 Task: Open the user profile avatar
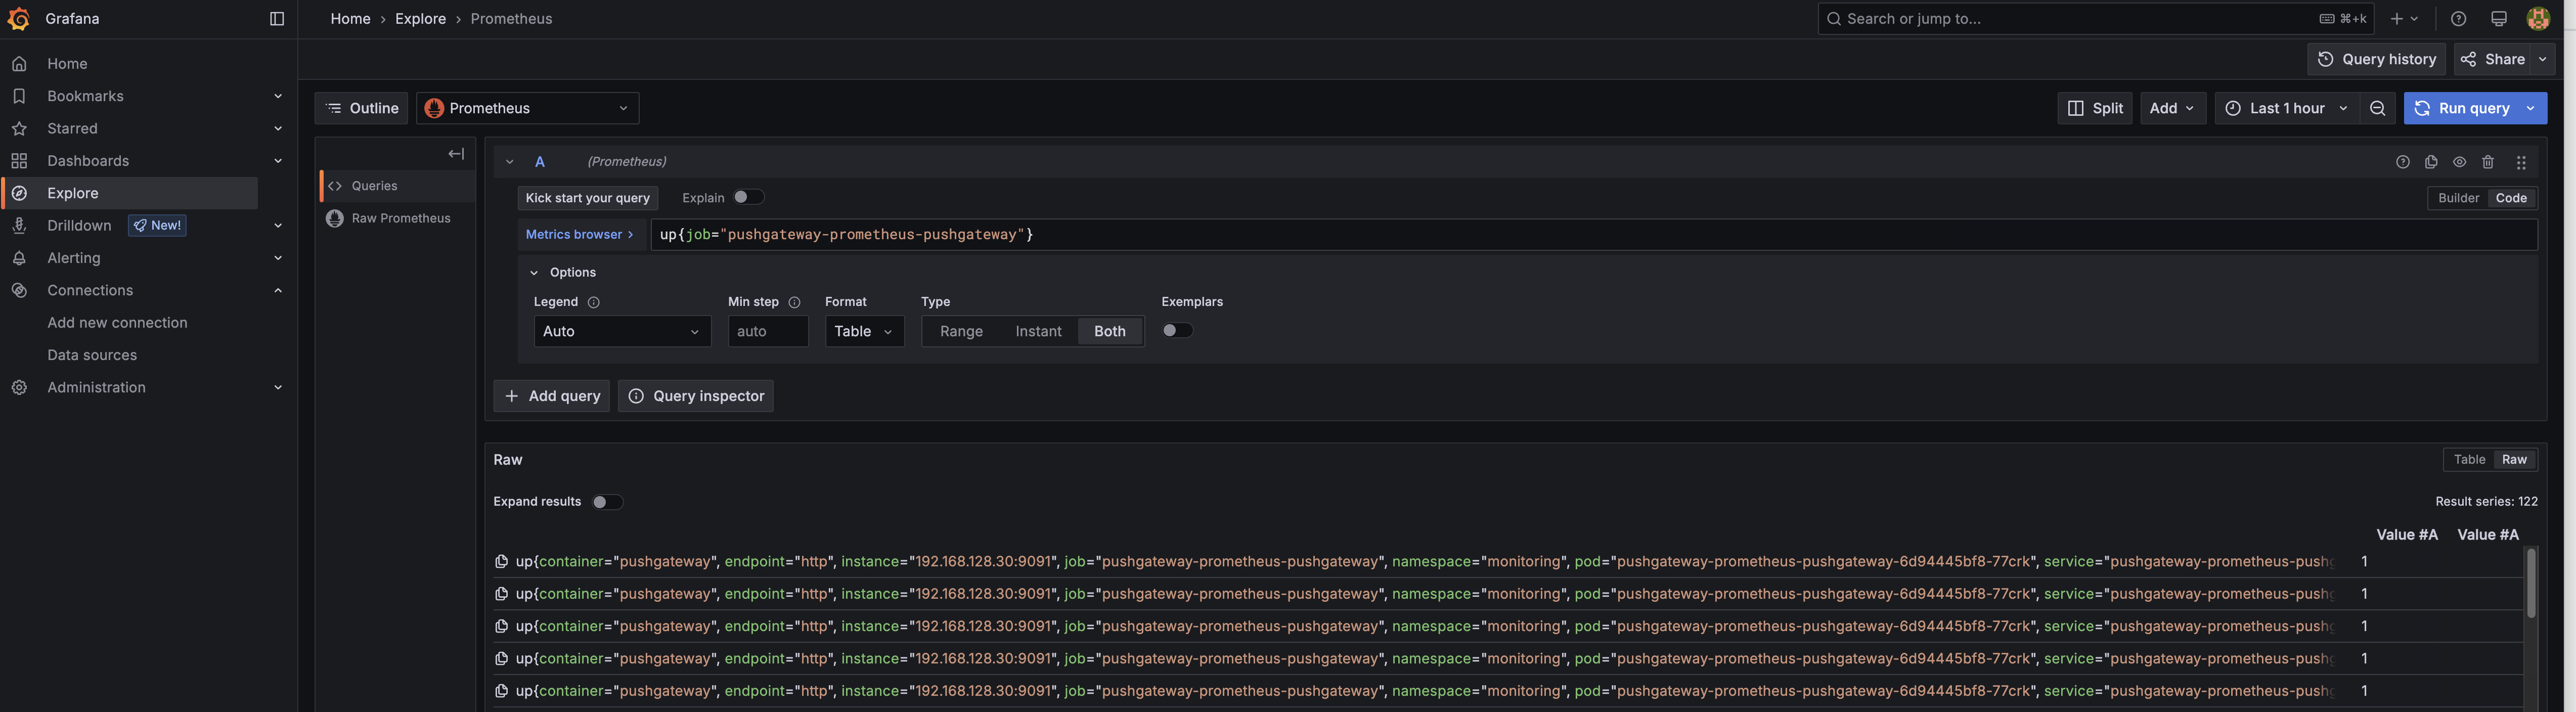click(2538, 19)
